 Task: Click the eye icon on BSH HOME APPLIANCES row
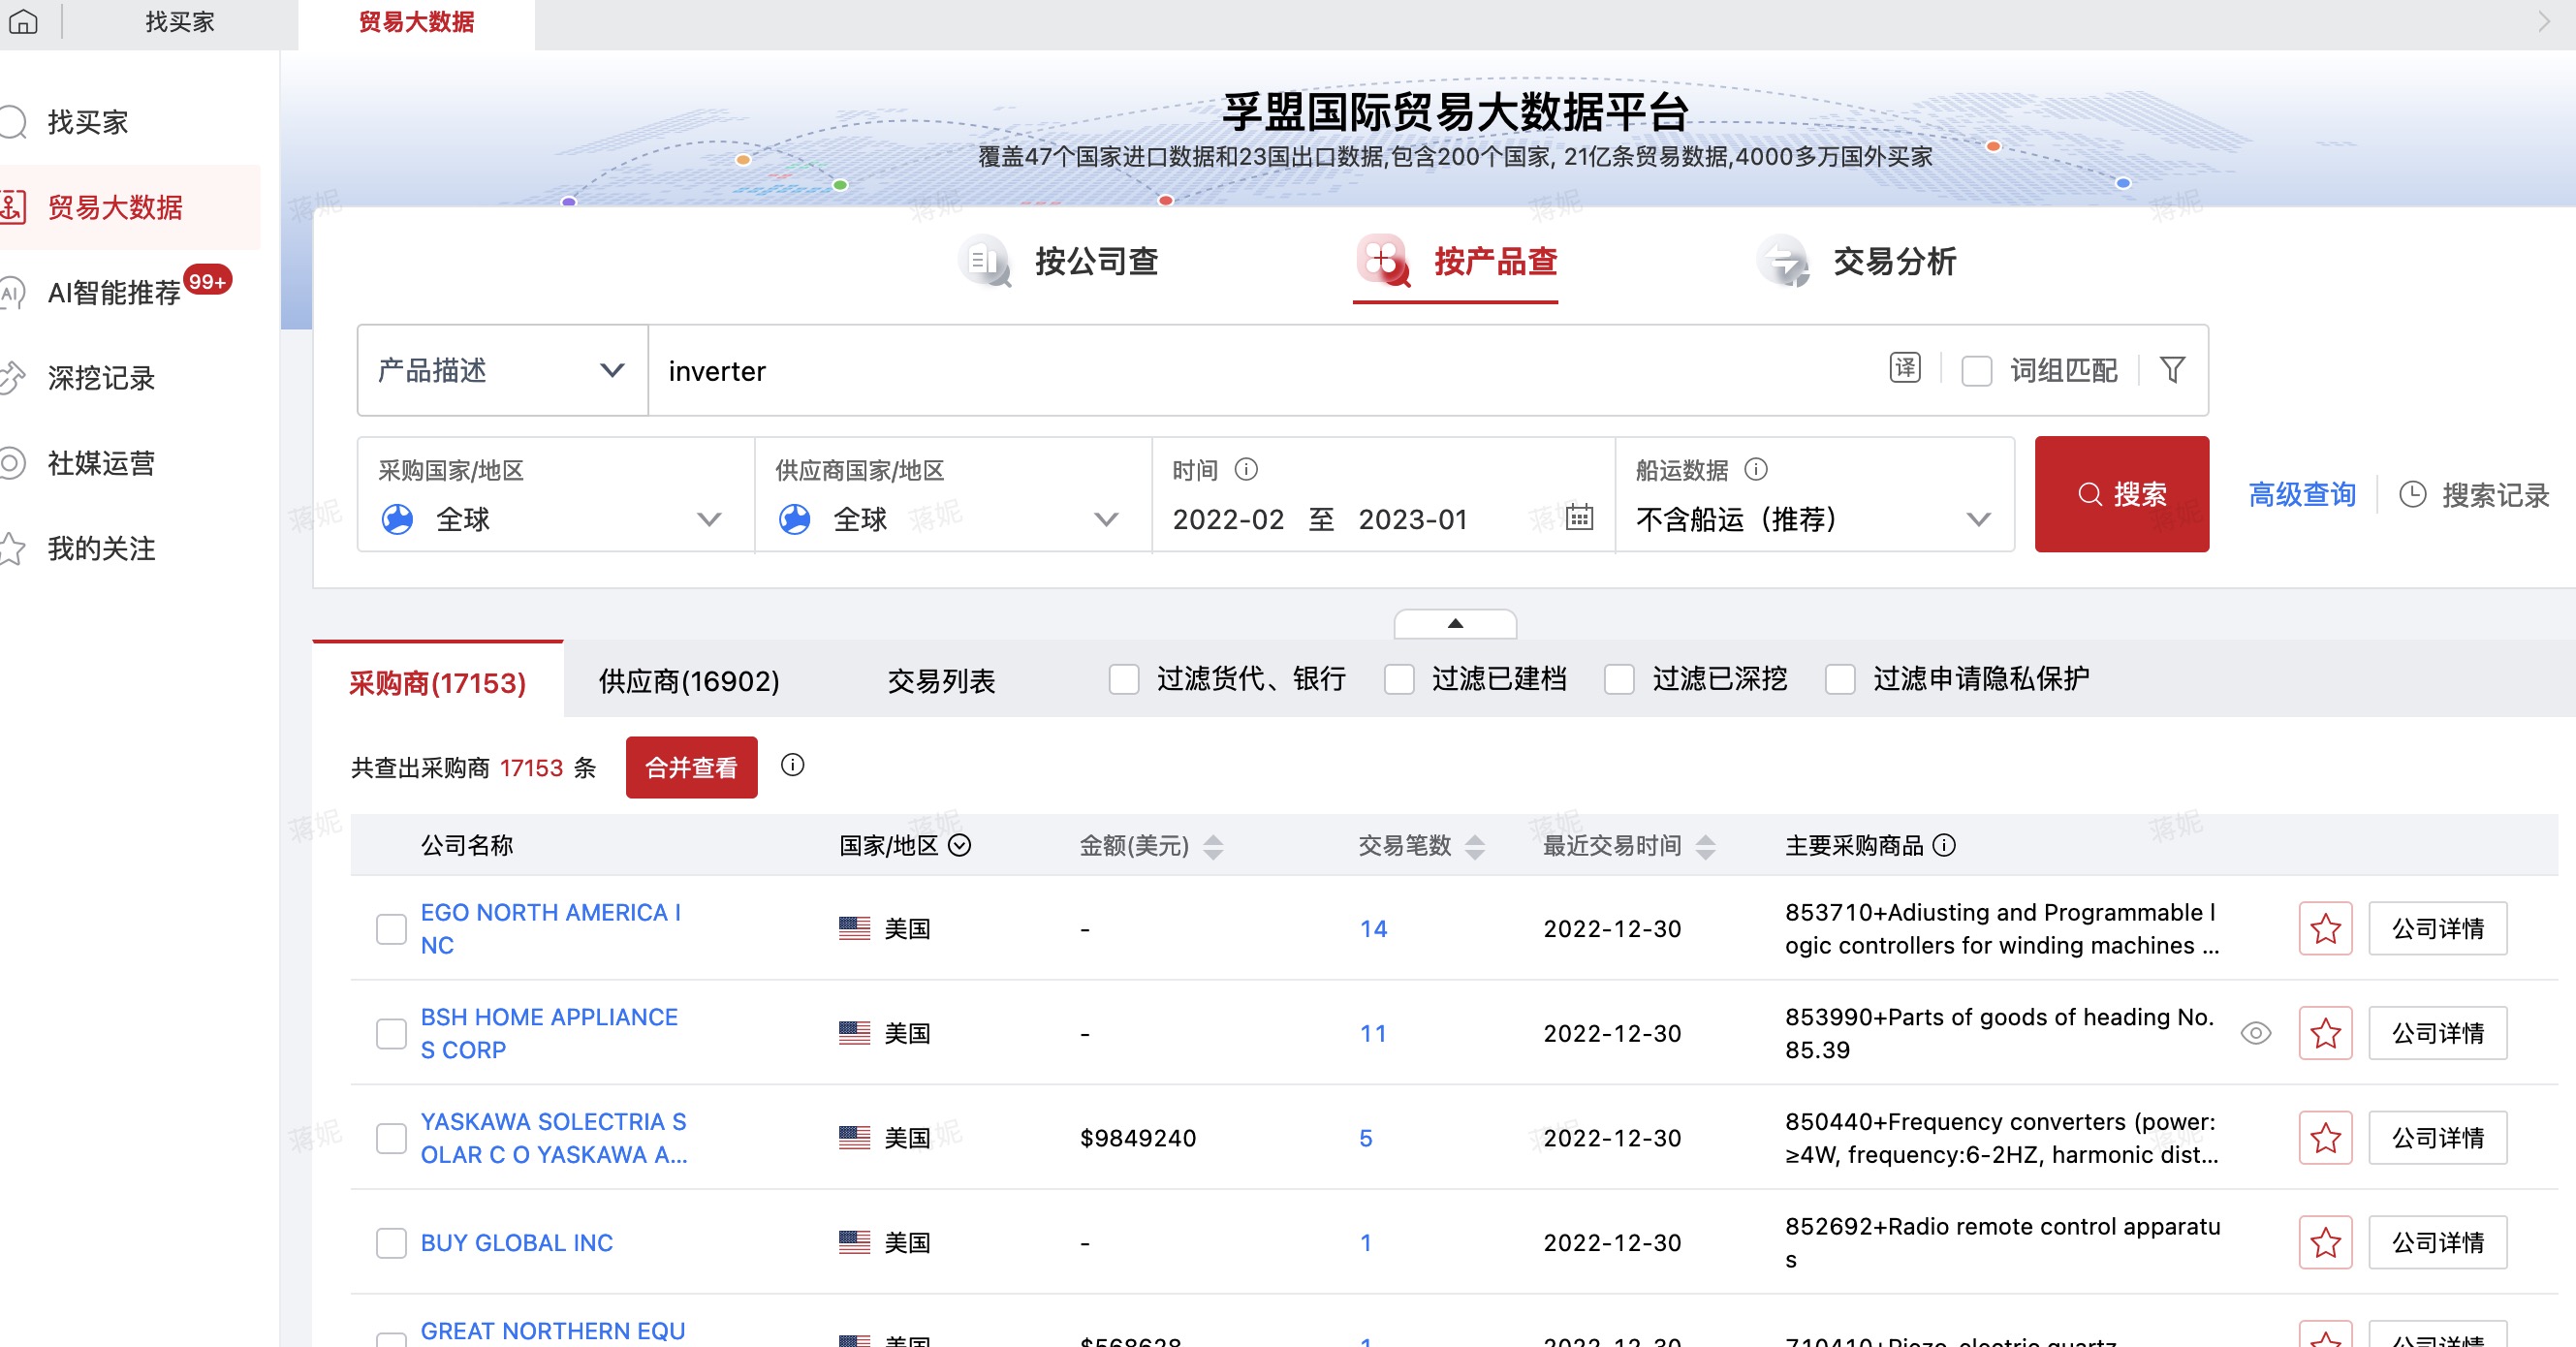(x=2256, y=1033)
